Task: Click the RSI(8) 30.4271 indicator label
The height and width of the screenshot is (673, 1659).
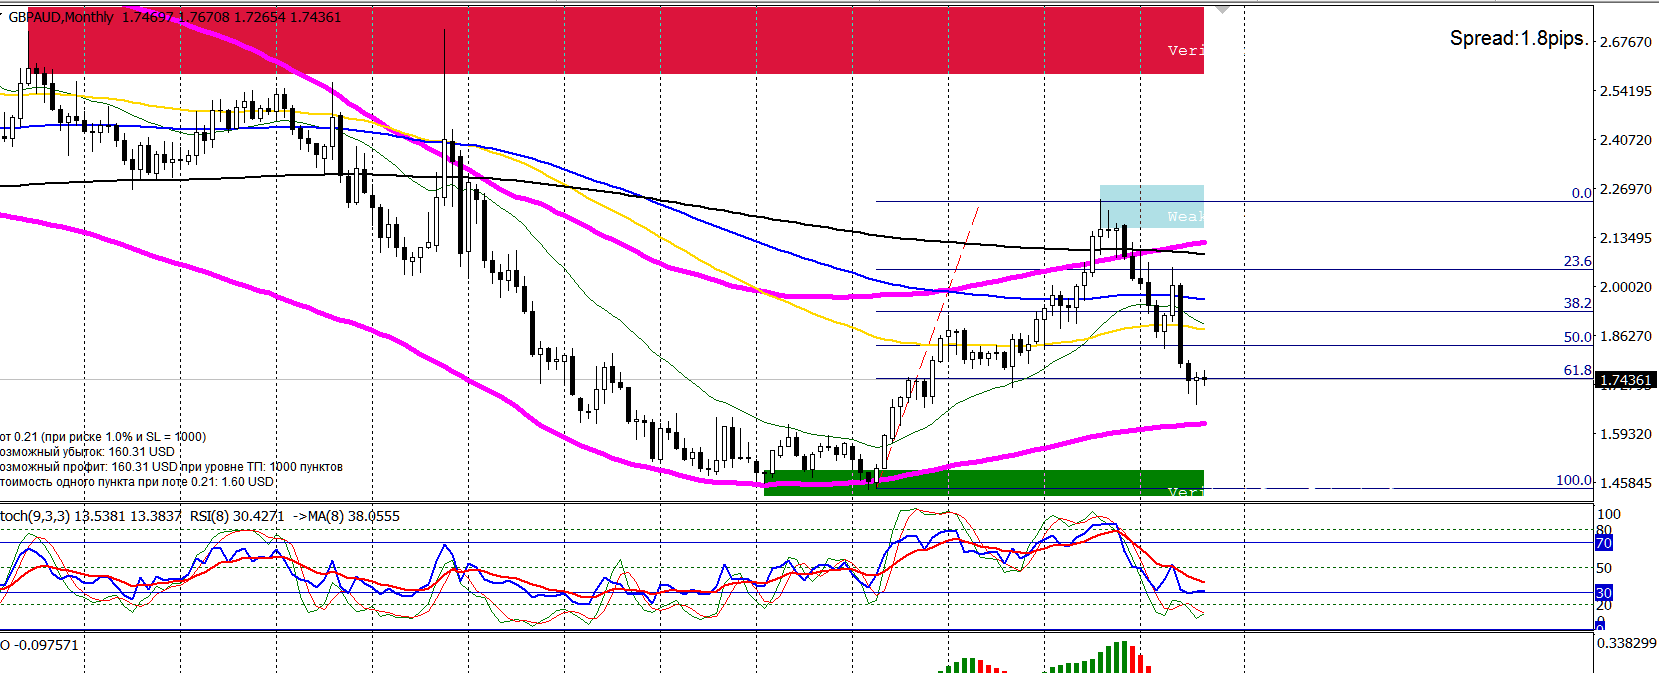Action: coord(237,516)
